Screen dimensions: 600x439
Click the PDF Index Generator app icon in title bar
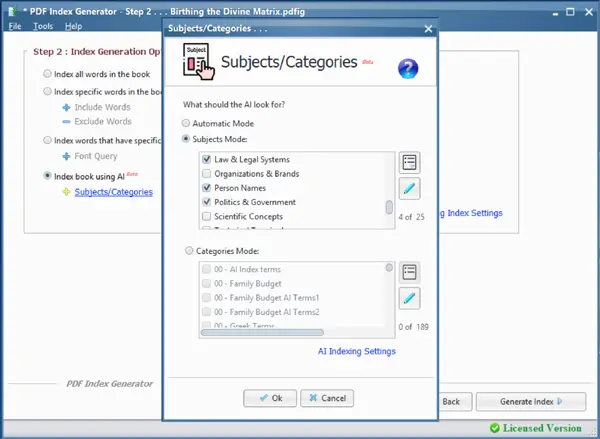13,11
